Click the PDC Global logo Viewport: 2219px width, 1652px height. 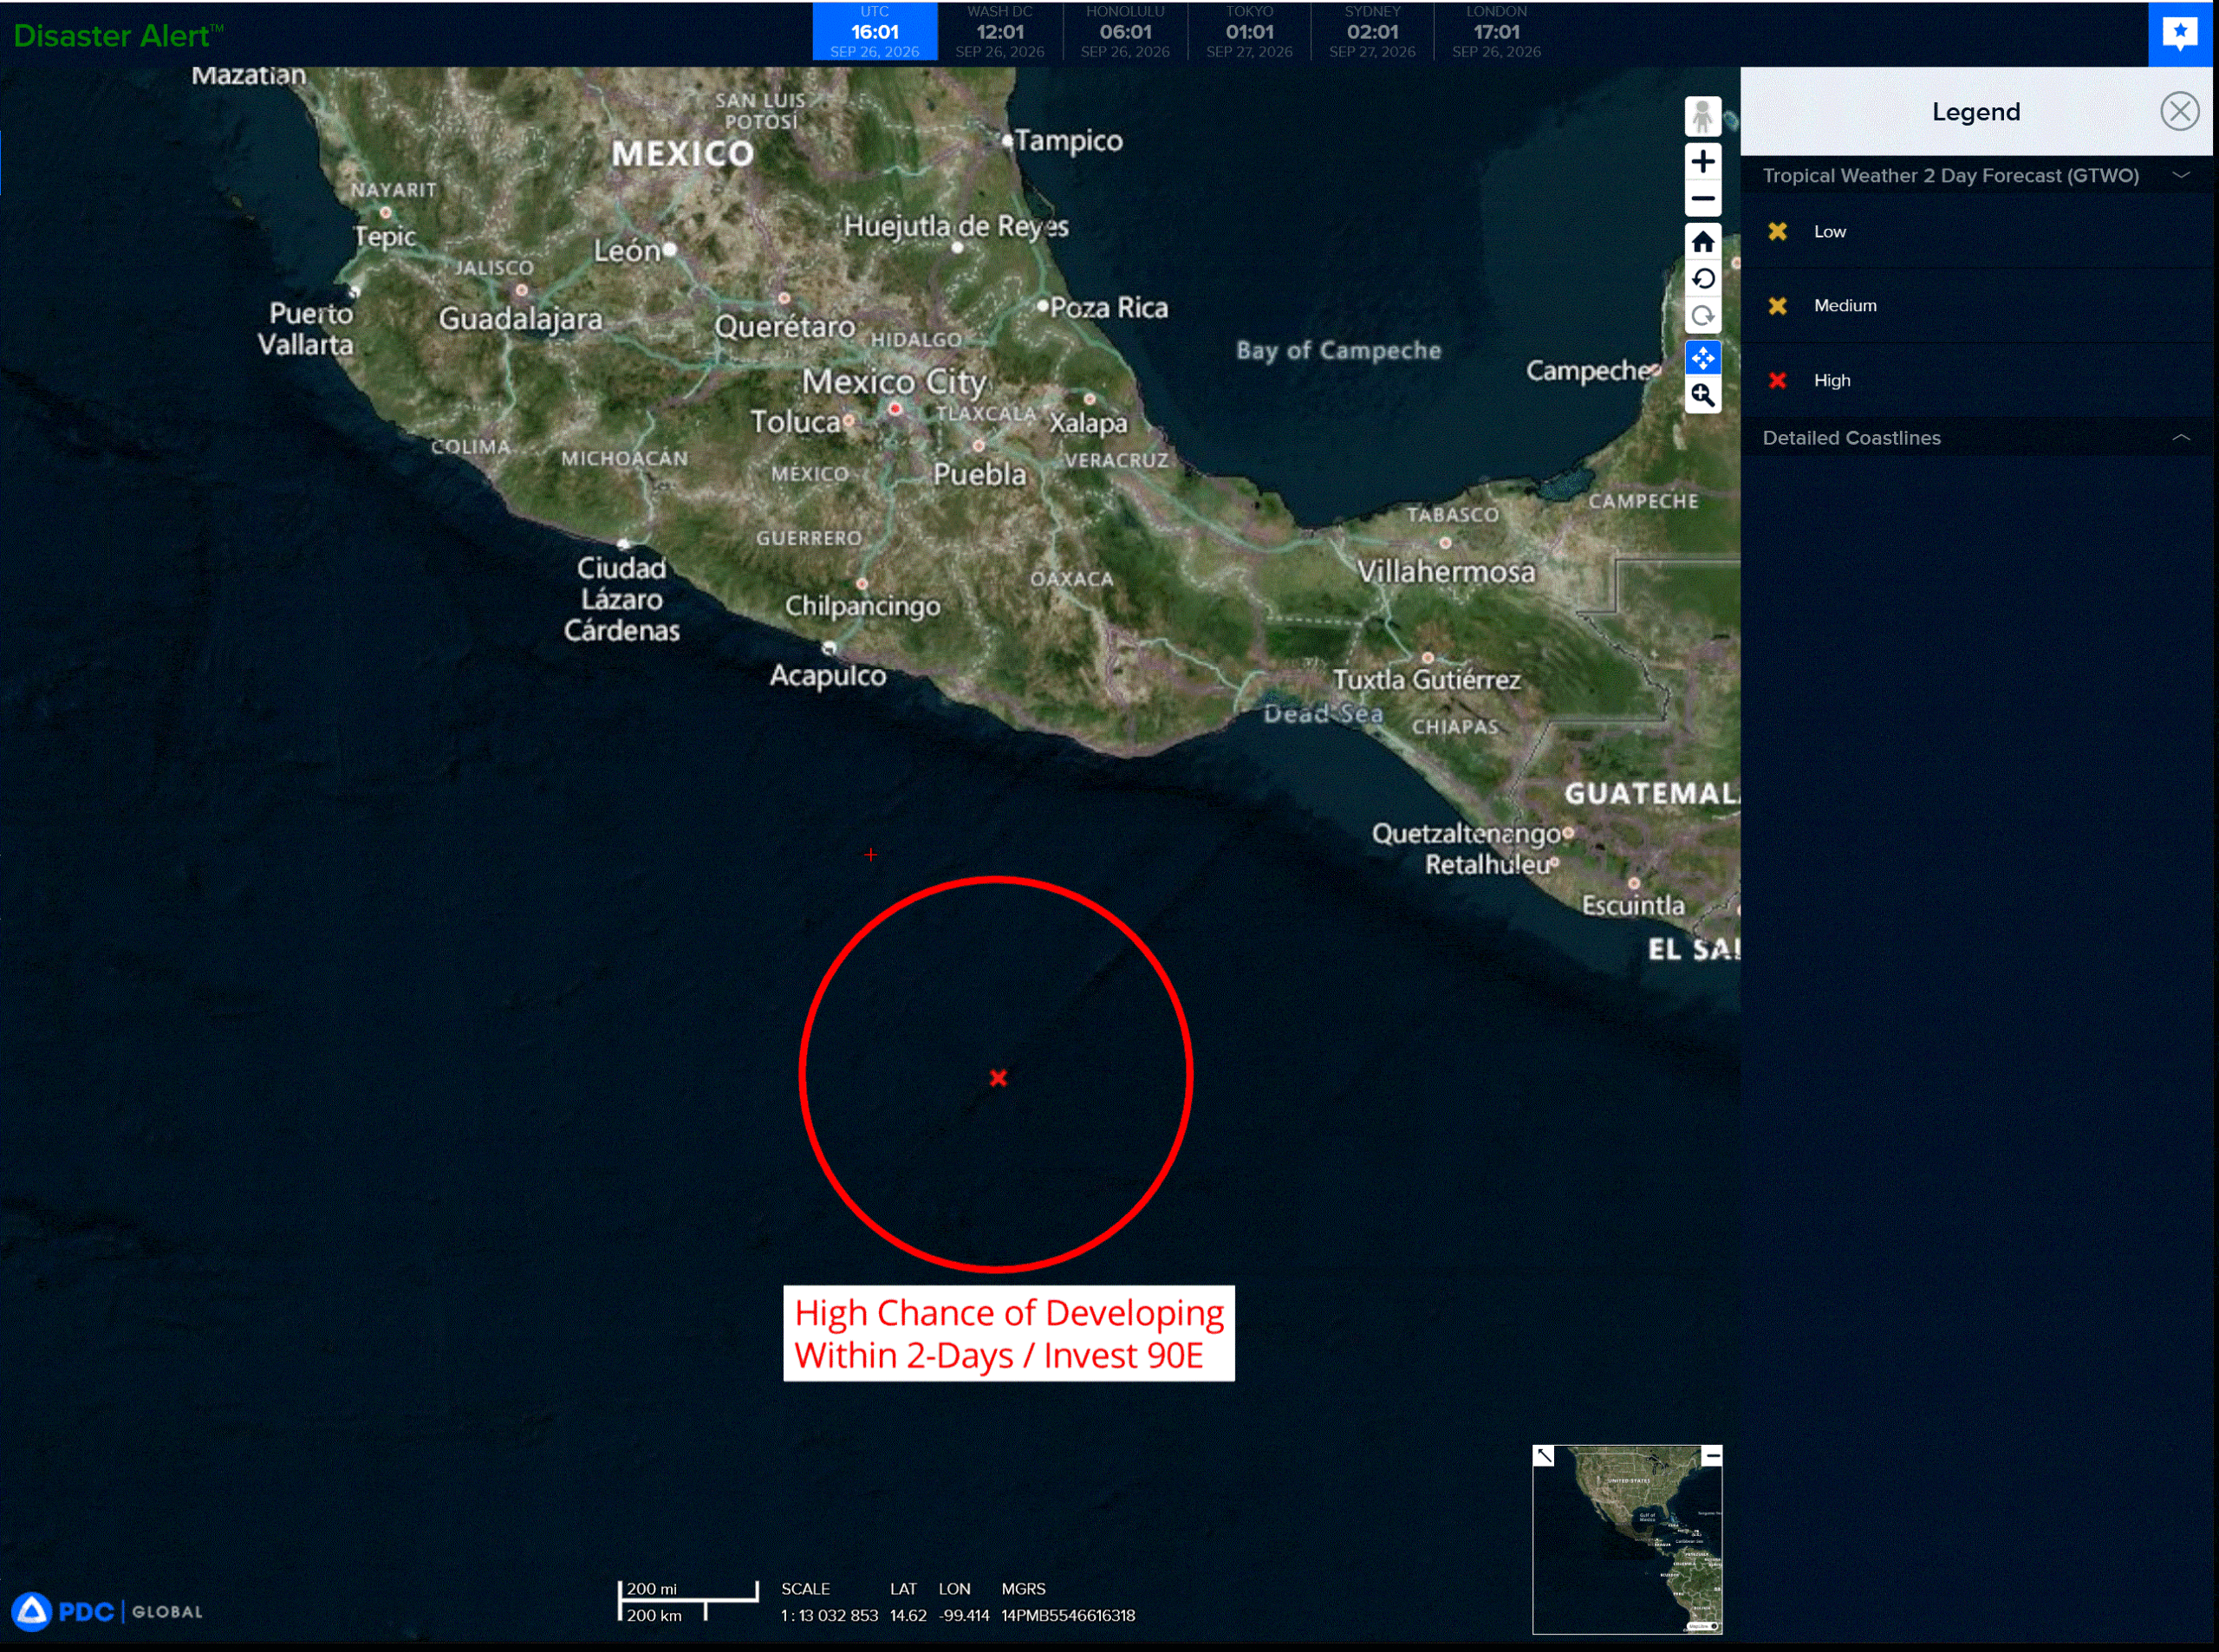(x=107, y=1610)
